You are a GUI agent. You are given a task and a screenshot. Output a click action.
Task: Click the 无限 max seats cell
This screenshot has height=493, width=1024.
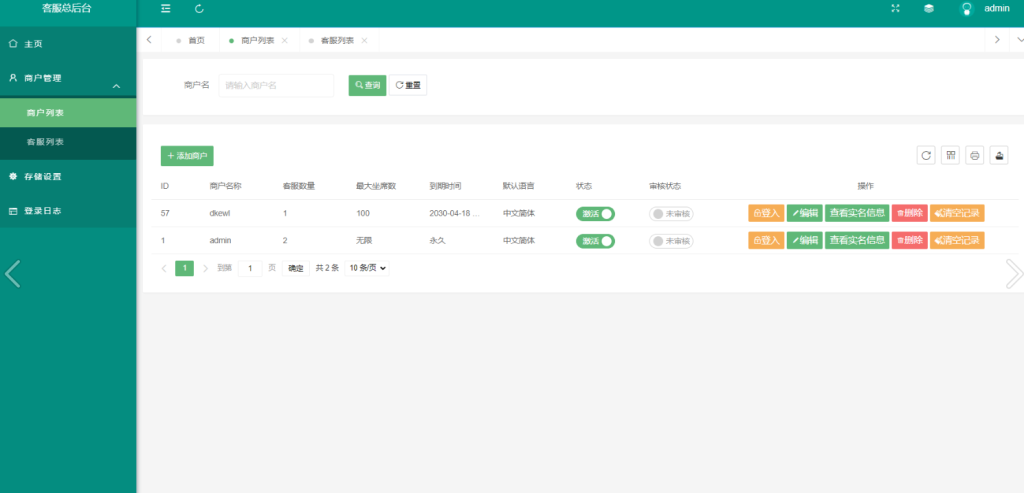tap(364, 241)
